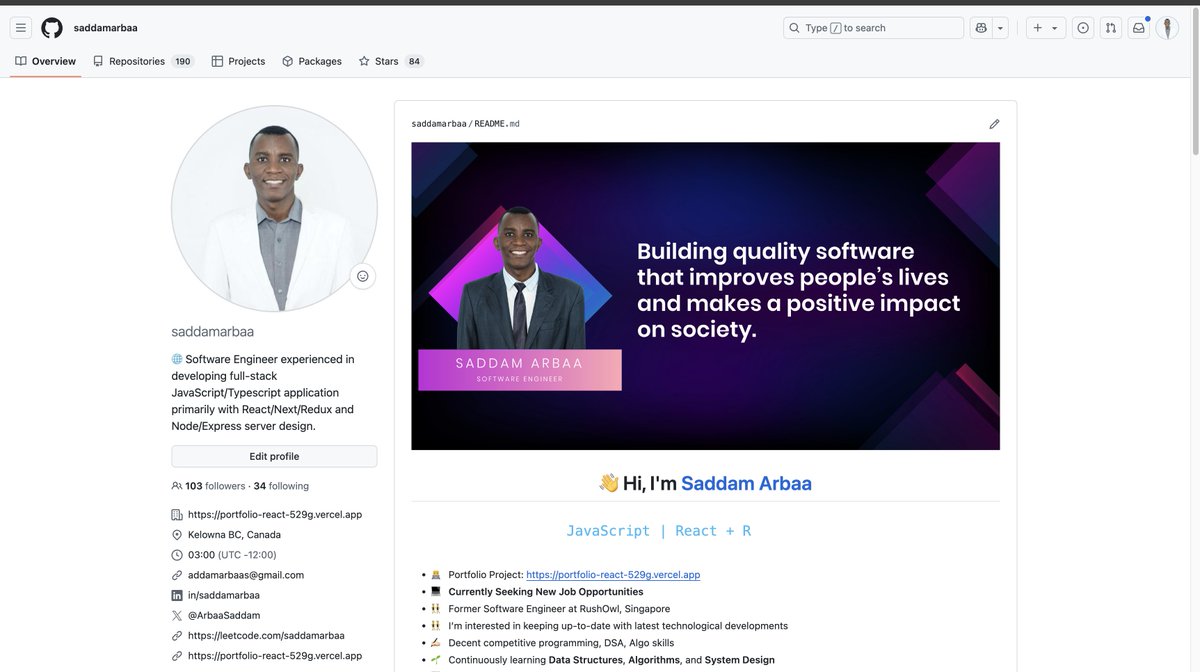Viewport: 1200px width, 672px height.
Task: Open GitHub notifications inbox
Action: [x=1138, y=27]
